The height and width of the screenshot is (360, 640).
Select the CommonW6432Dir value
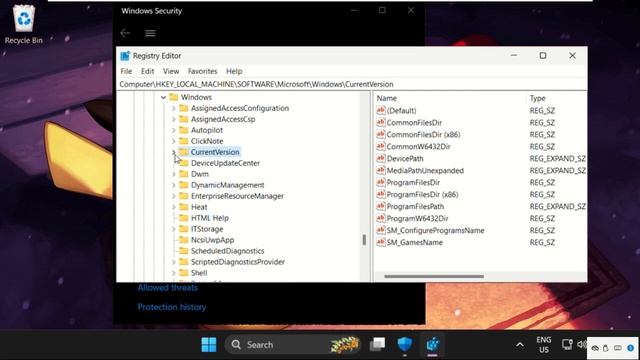pos(418,147)
